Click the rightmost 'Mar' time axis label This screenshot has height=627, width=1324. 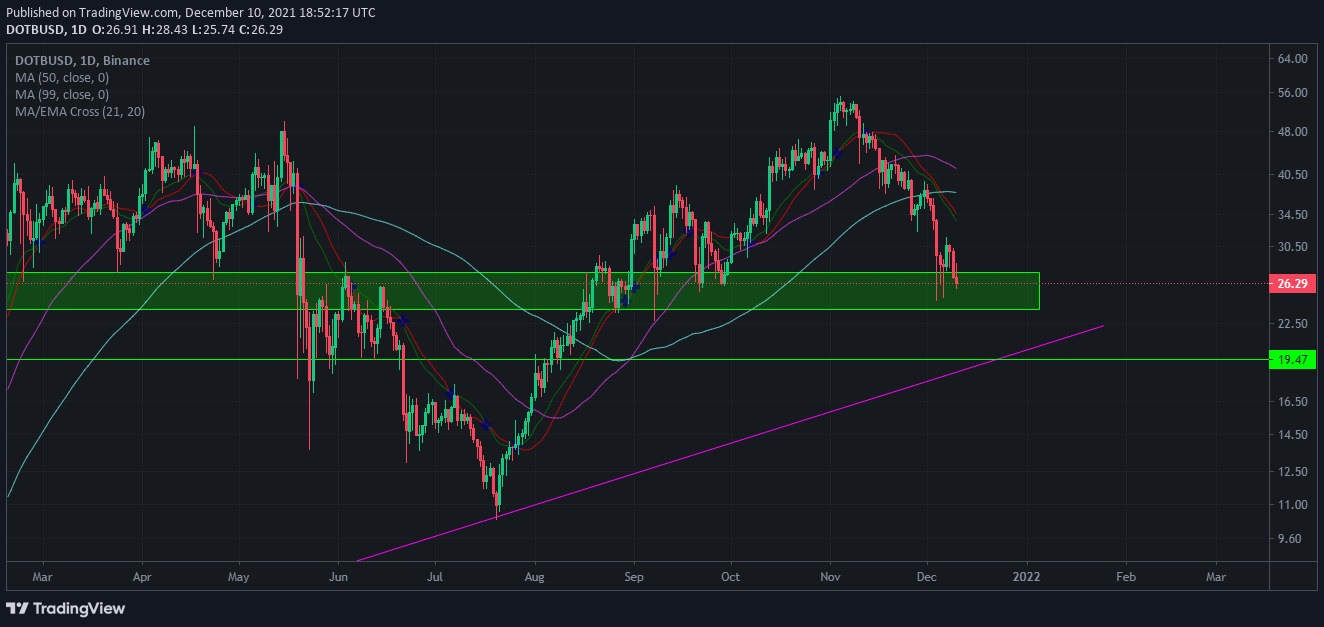(1216, 577)
